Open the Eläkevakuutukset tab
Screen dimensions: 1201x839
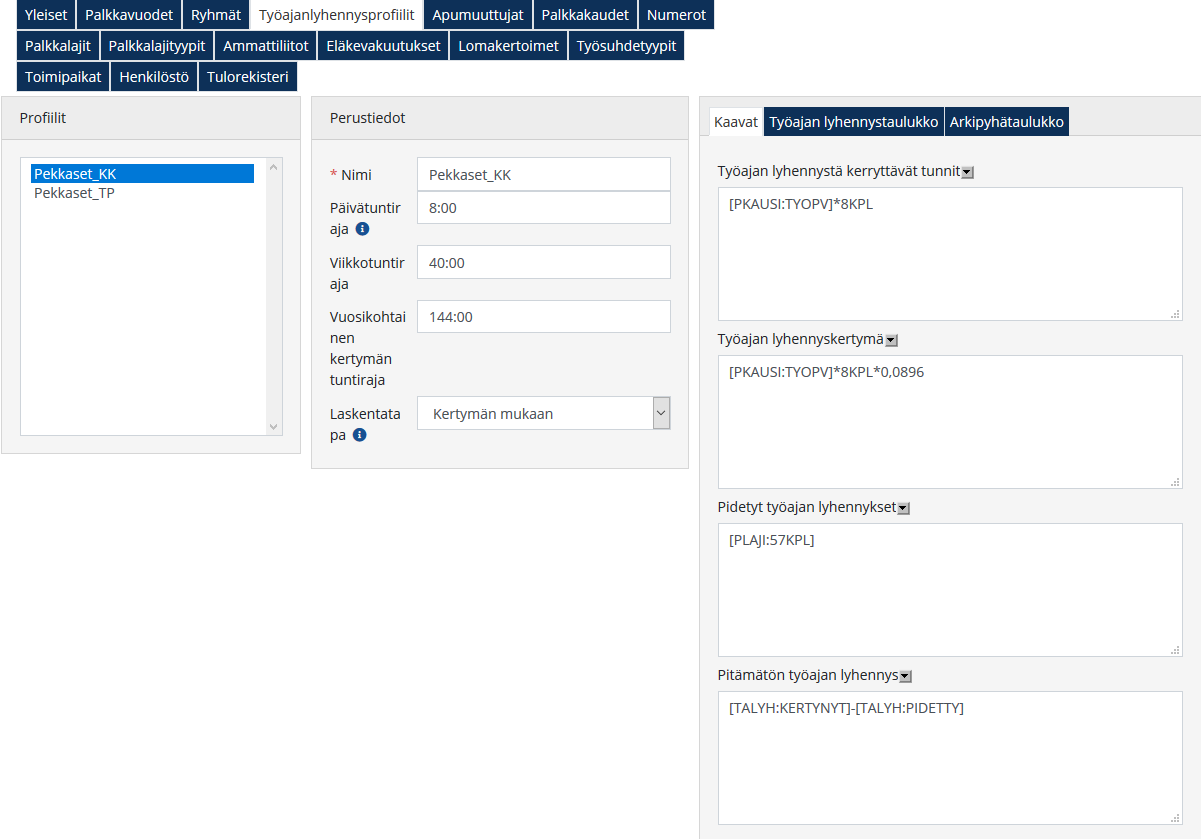[x=383, y=46]
